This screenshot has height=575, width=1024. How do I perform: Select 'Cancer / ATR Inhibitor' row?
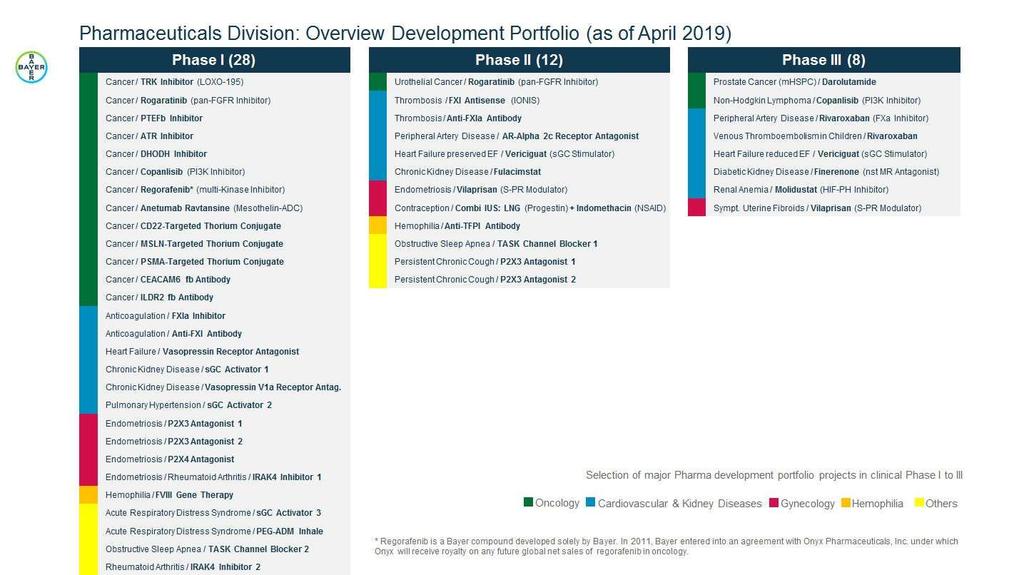click(214, 136)
